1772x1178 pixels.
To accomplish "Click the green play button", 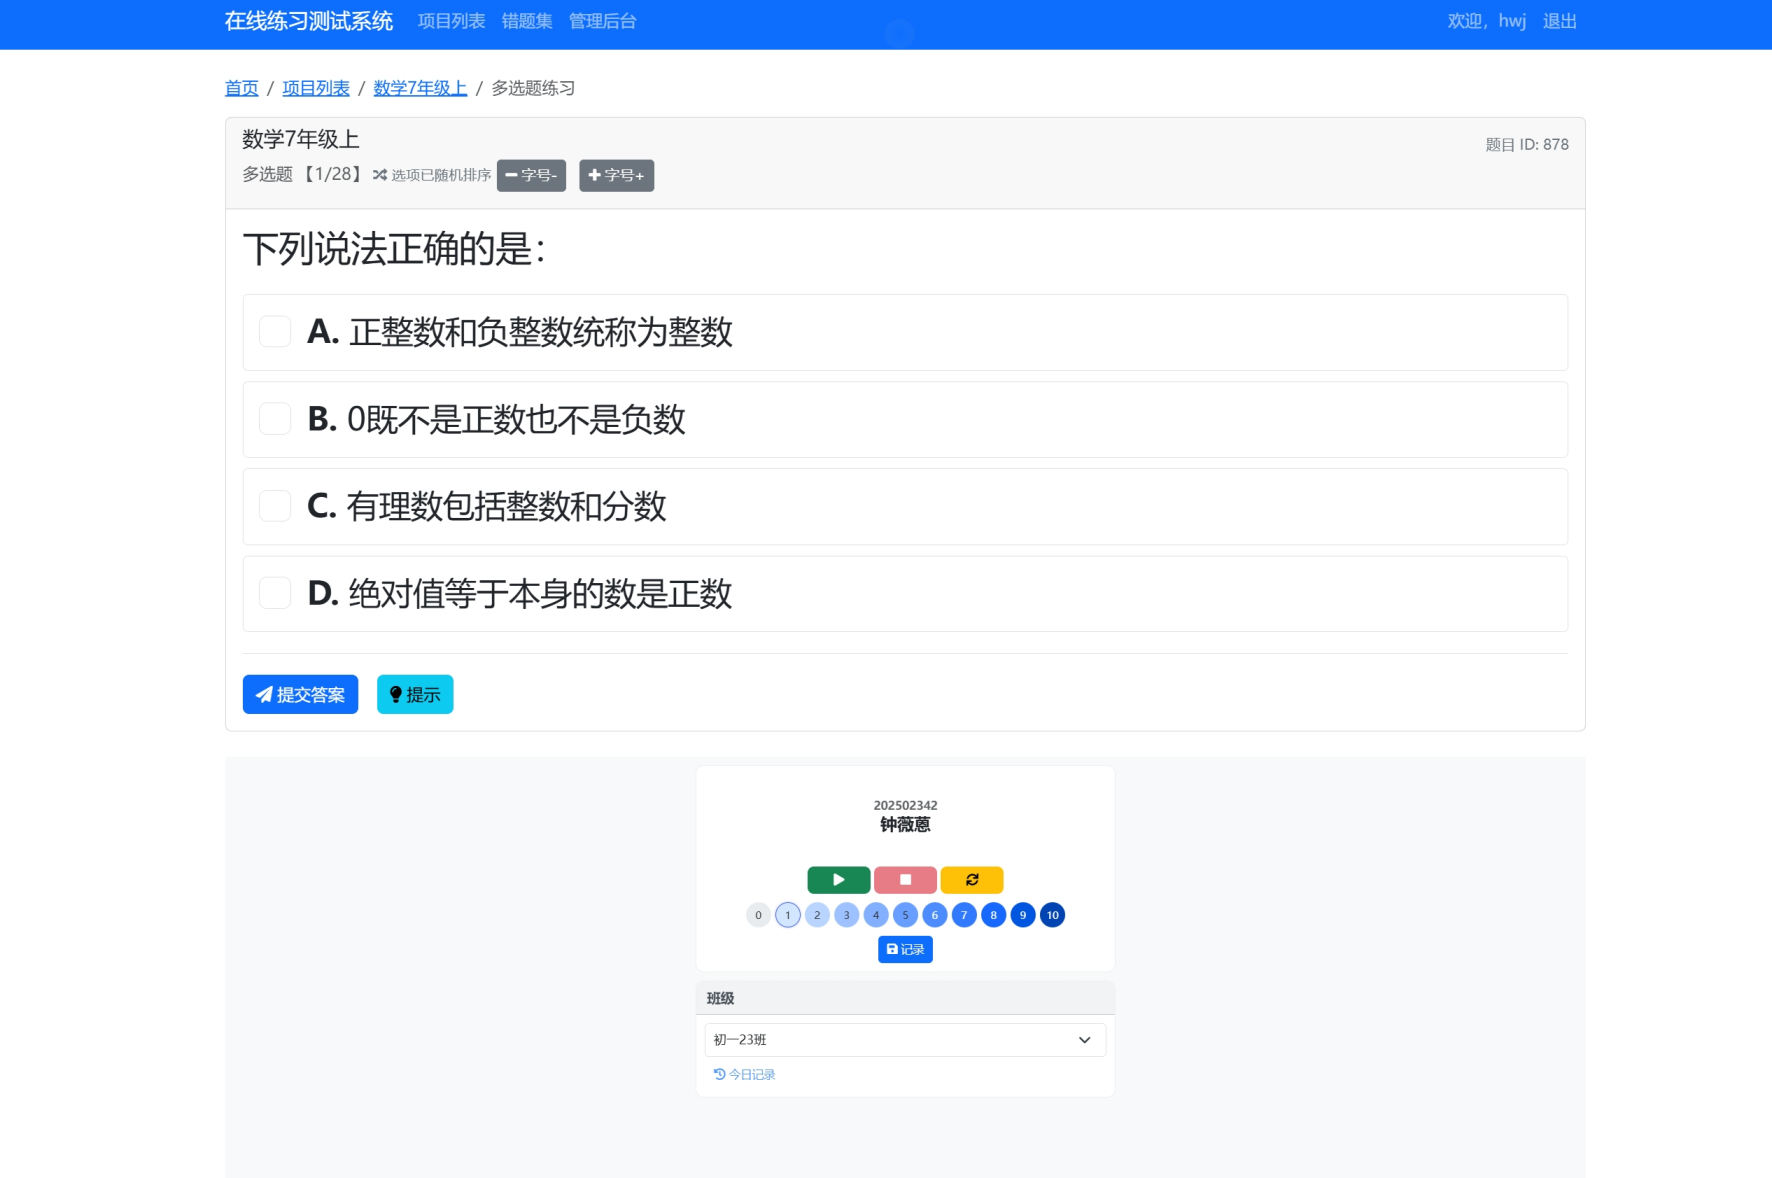I will point(838,880).
